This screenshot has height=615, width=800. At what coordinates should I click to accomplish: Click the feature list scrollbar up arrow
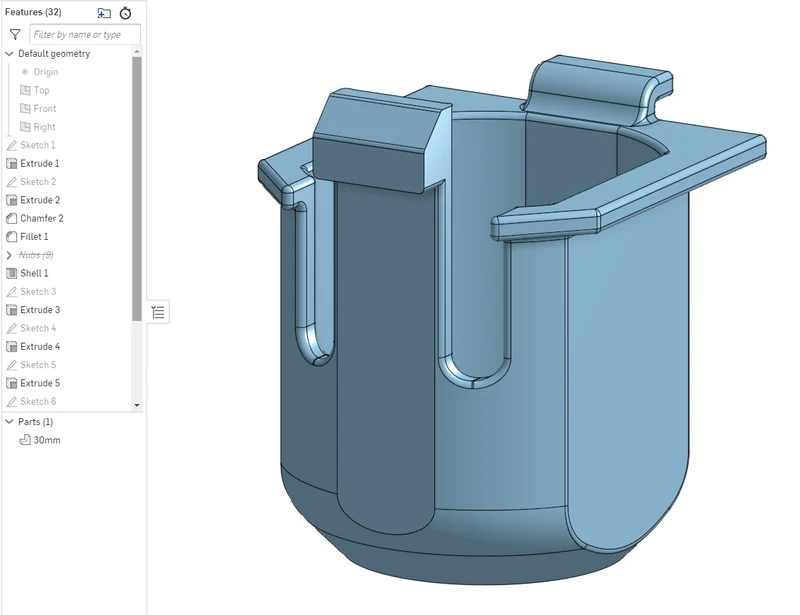coord(137,52)
